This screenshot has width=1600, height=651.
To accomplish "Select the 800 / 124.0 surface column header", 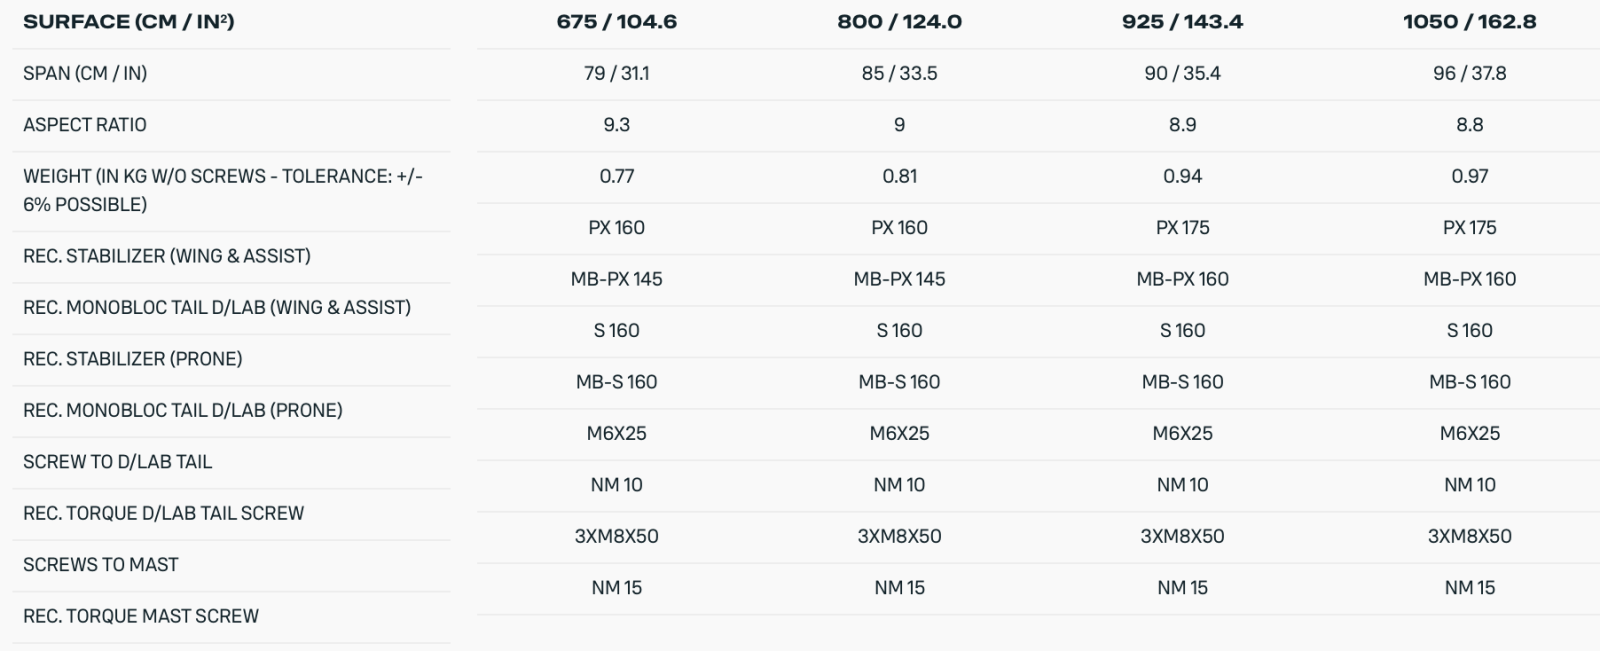I will tap(899, 22).
